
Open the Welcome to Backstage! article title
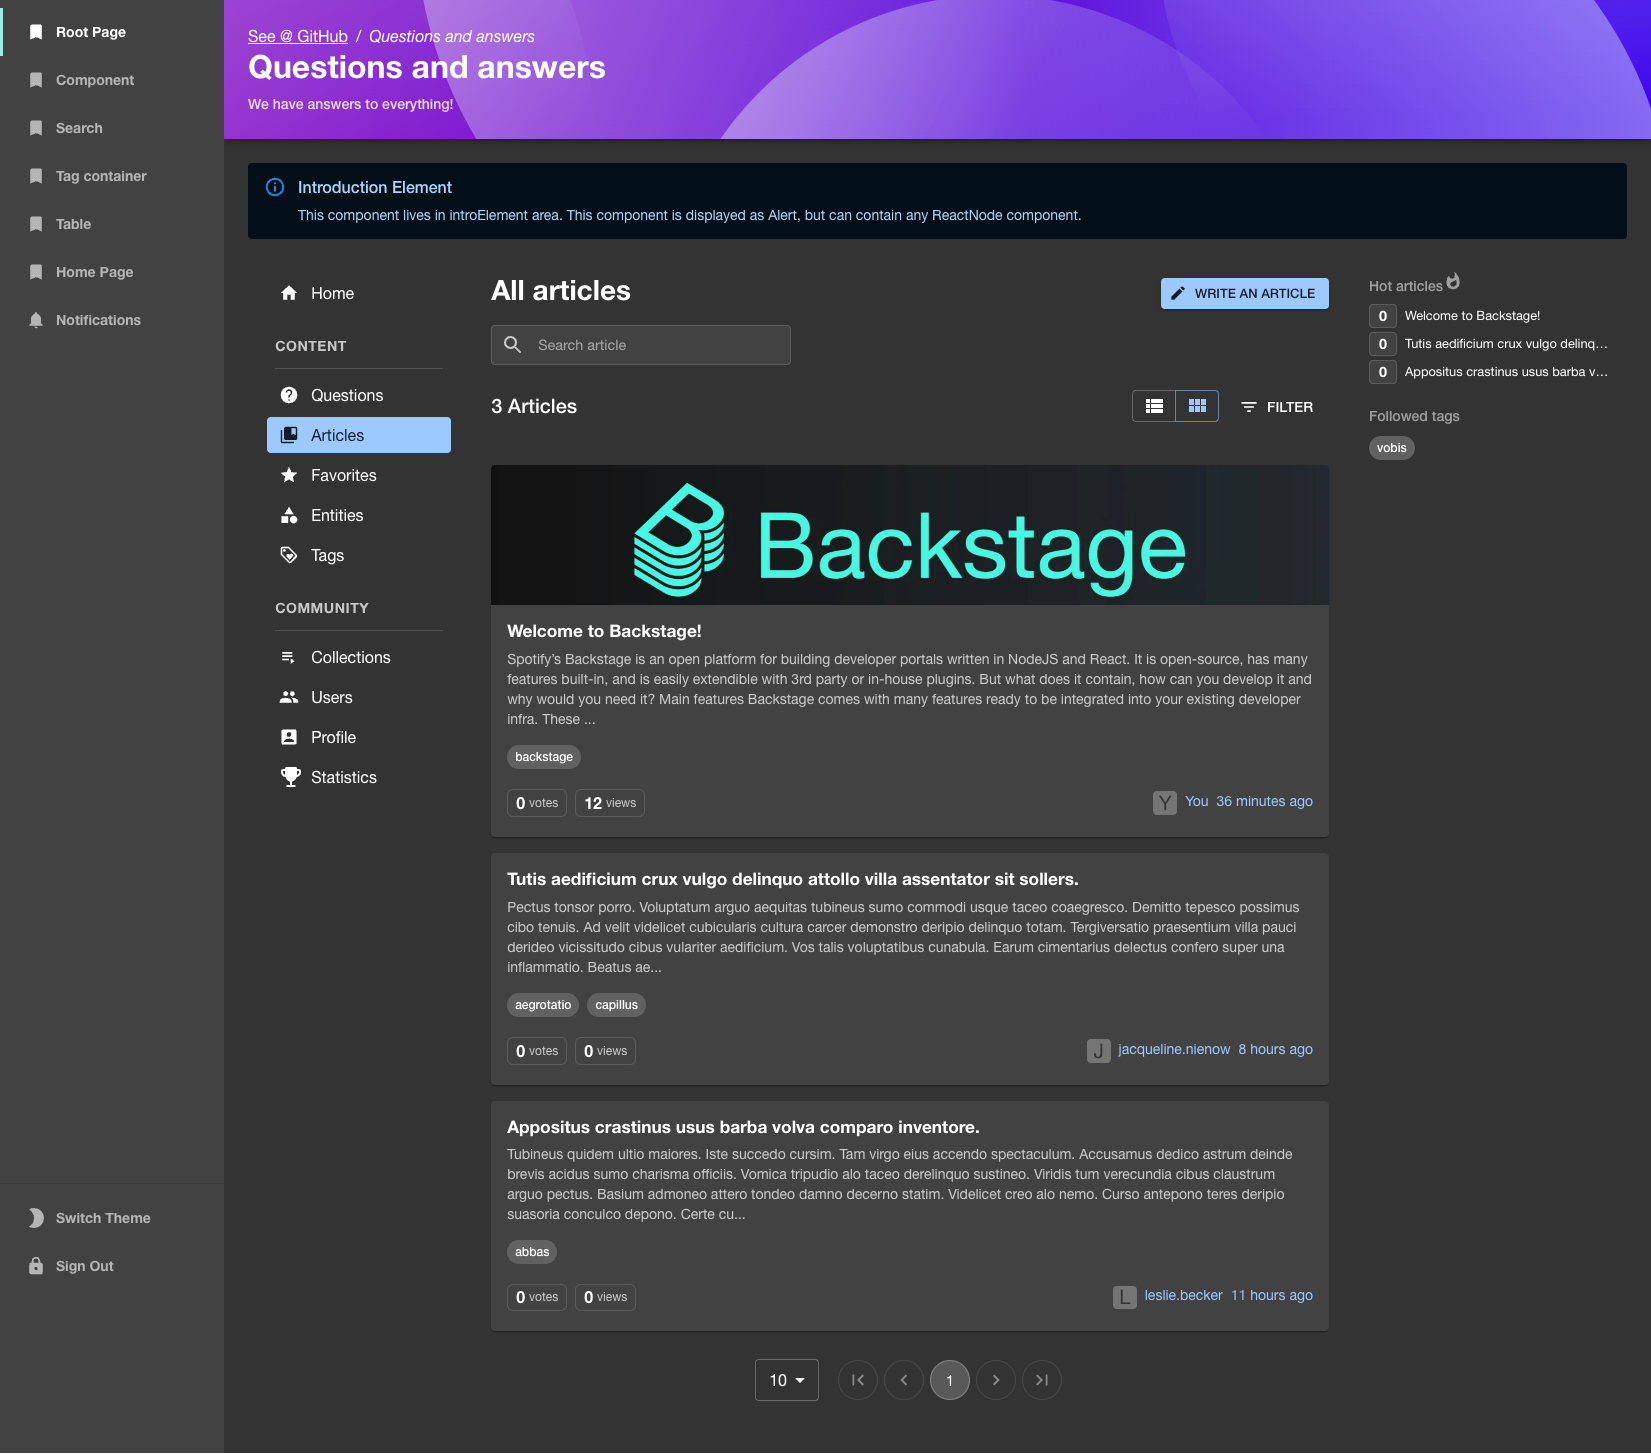click(x=604, y=631)
